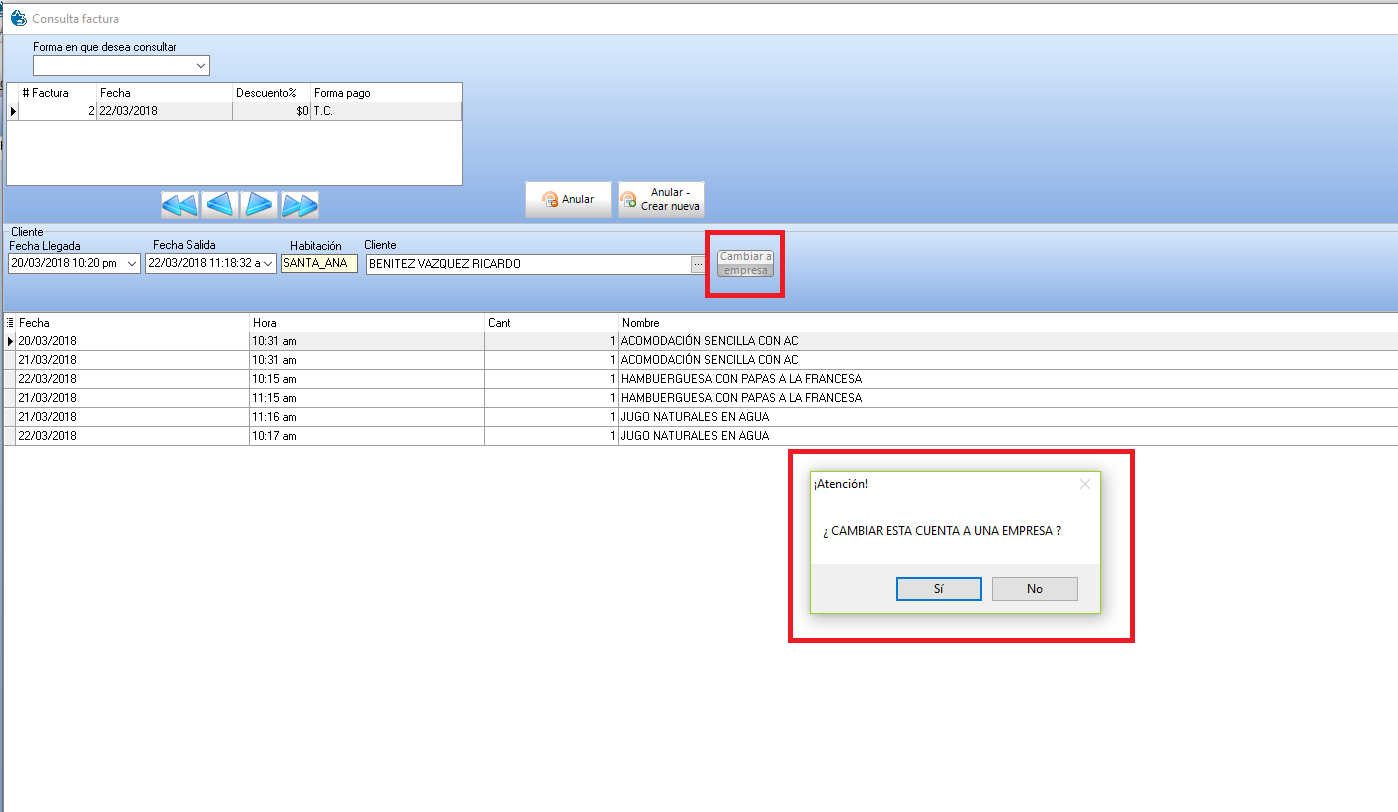
Task: Go to the previous invoice record
Action: pos(220,205)
